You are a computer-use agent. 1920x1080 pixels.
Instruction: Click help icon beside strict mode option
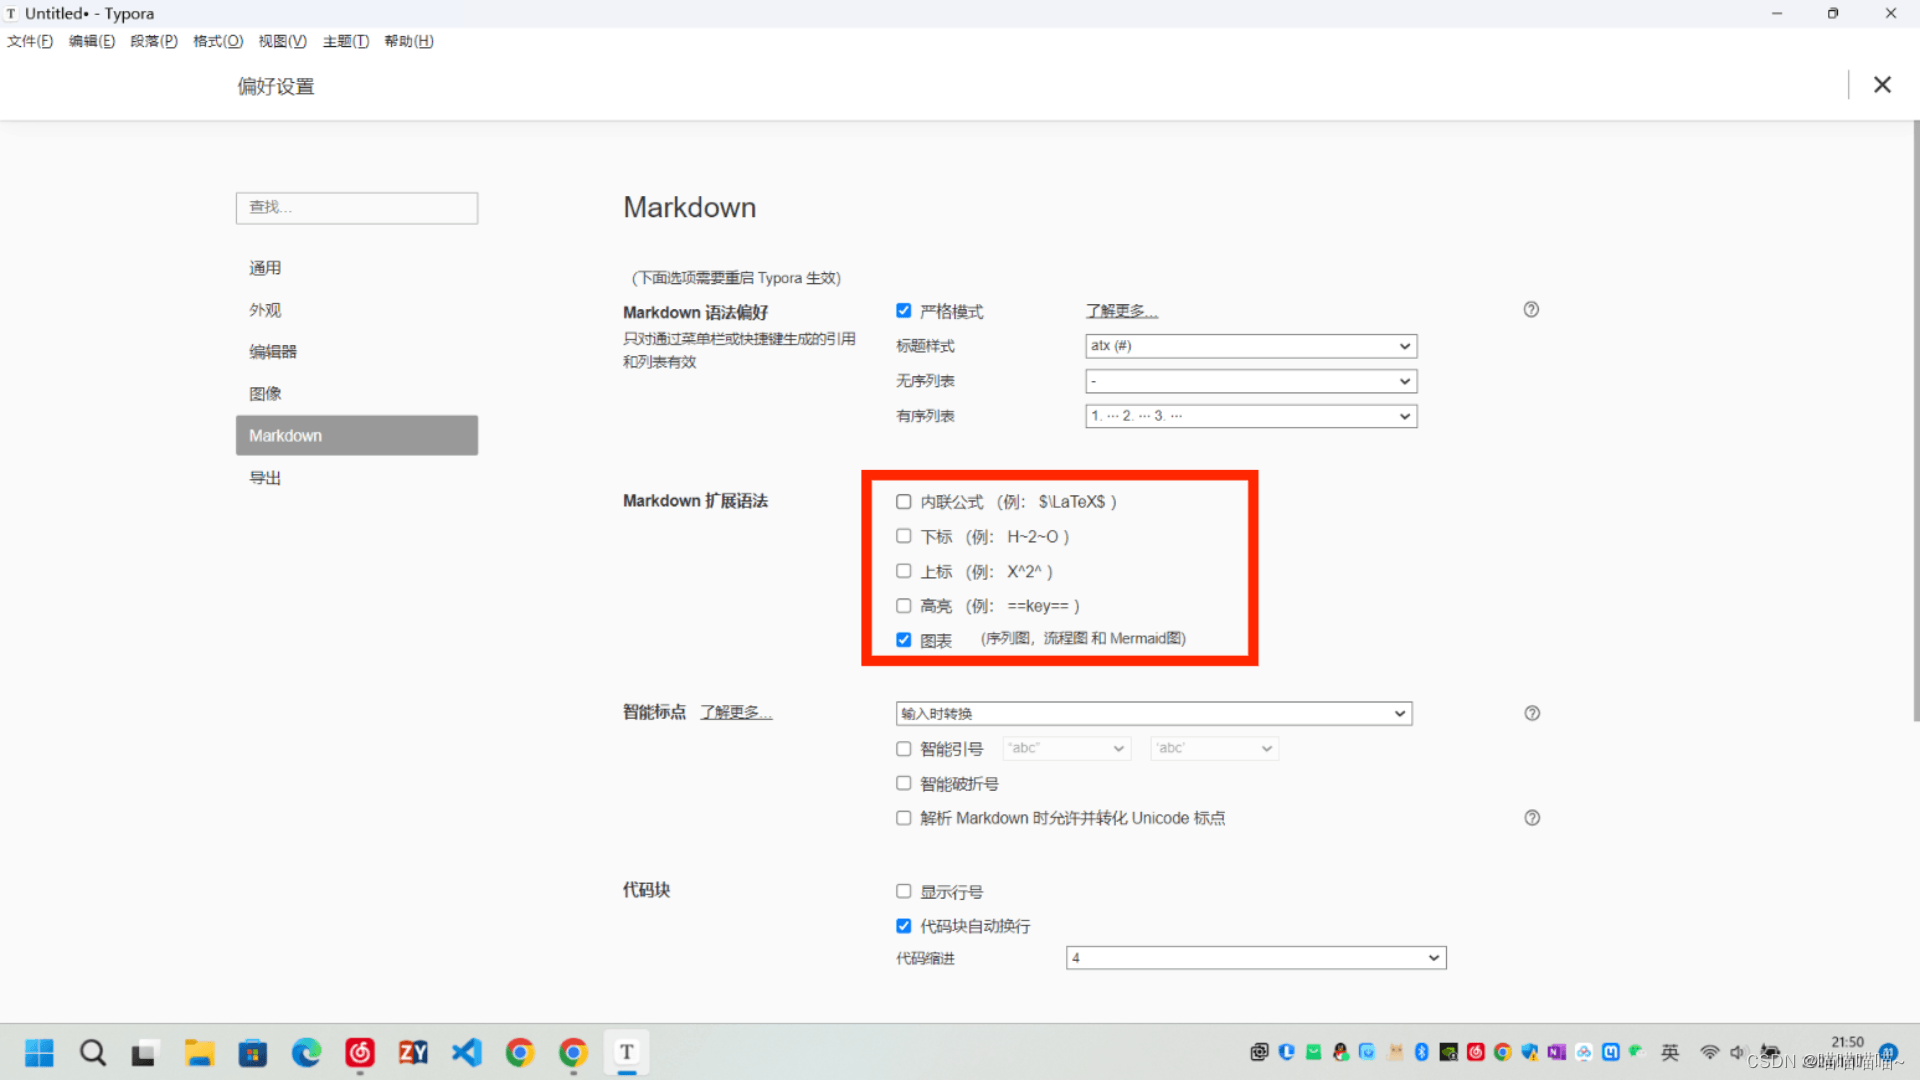(1531, 310)
